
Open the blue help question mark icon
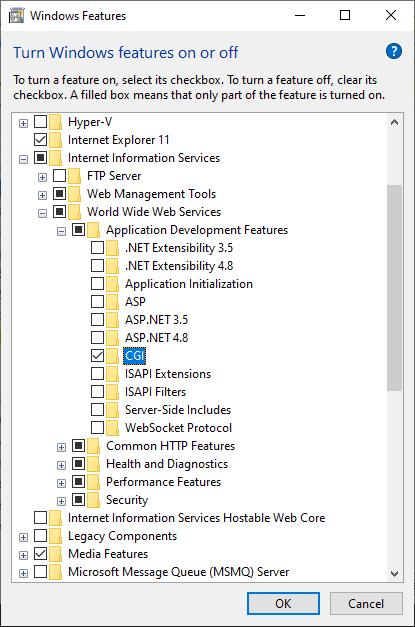[394, 51]
